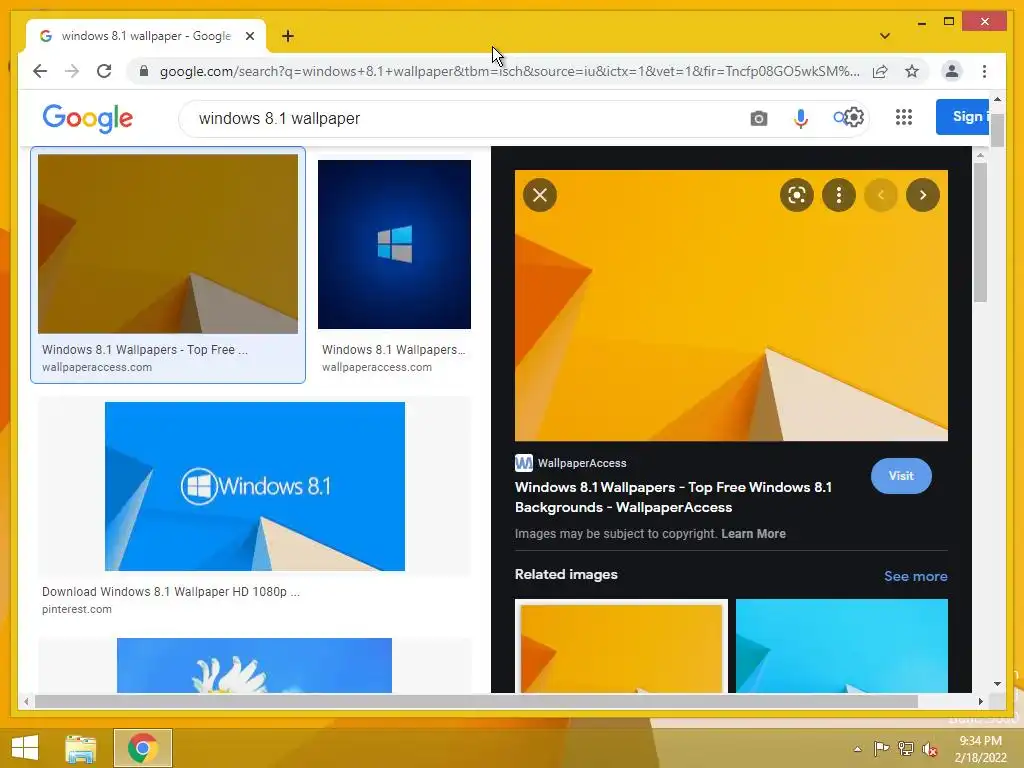Open File Explorer from taskbar
The image size is (1024, 768).
pos(80,748)
